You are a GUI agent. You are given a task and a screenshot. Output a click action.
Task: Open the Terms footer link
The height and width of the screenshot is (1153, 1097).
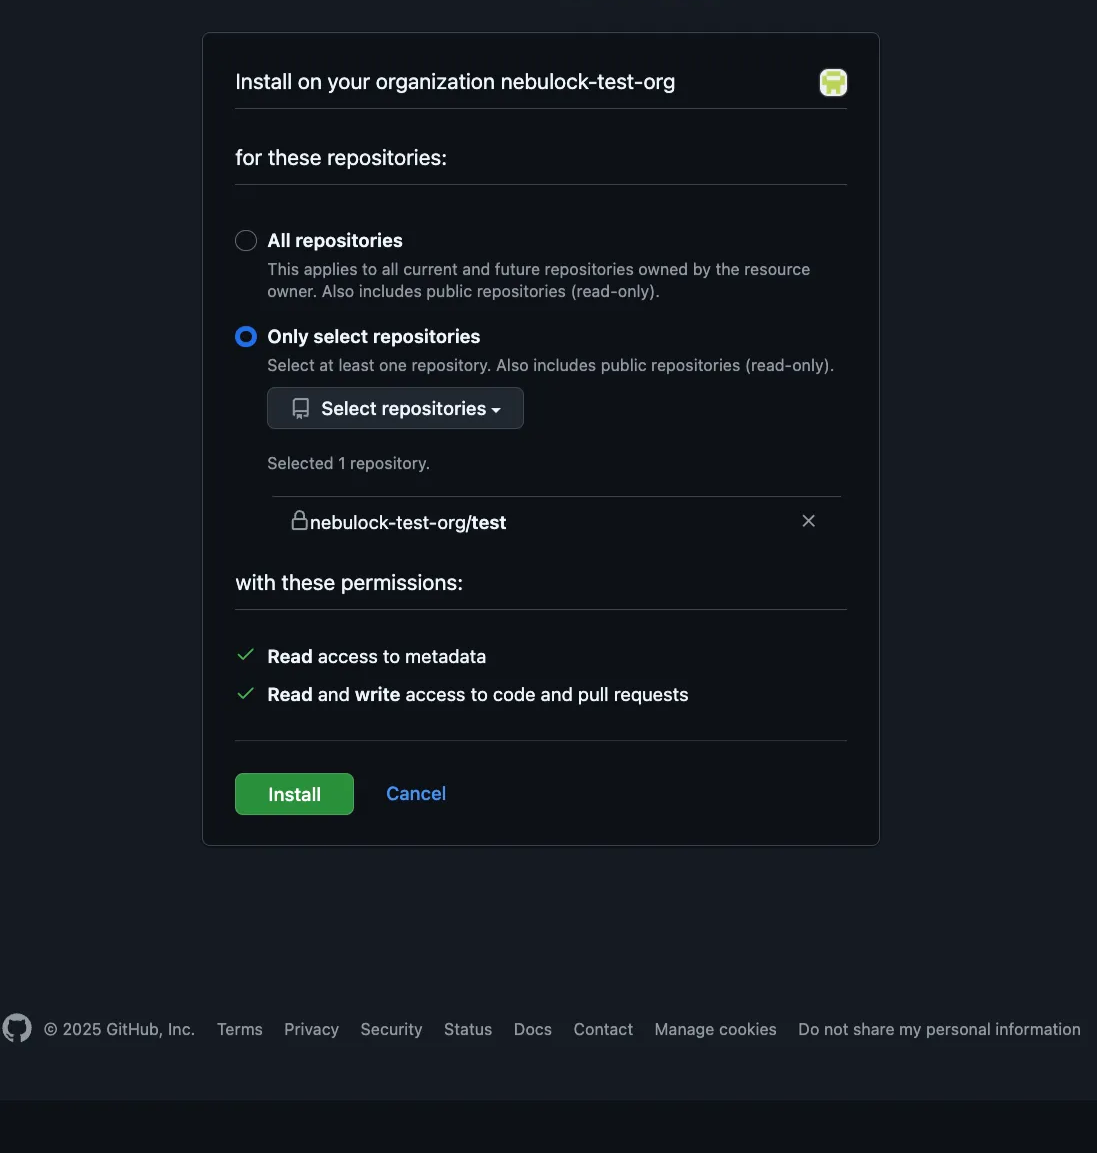(240, 1029)
